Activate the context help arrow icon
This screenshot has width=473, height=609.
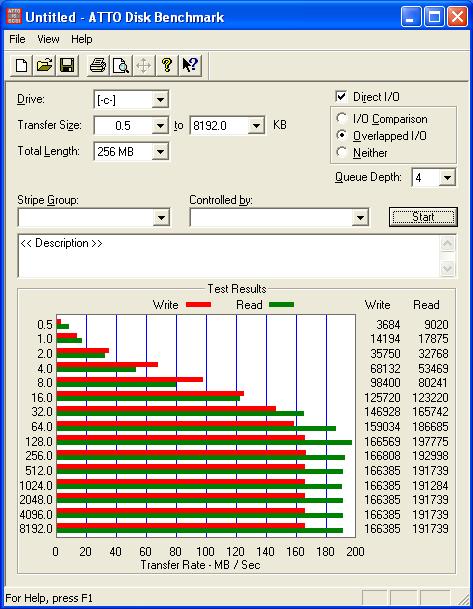[x=190, y=65]
